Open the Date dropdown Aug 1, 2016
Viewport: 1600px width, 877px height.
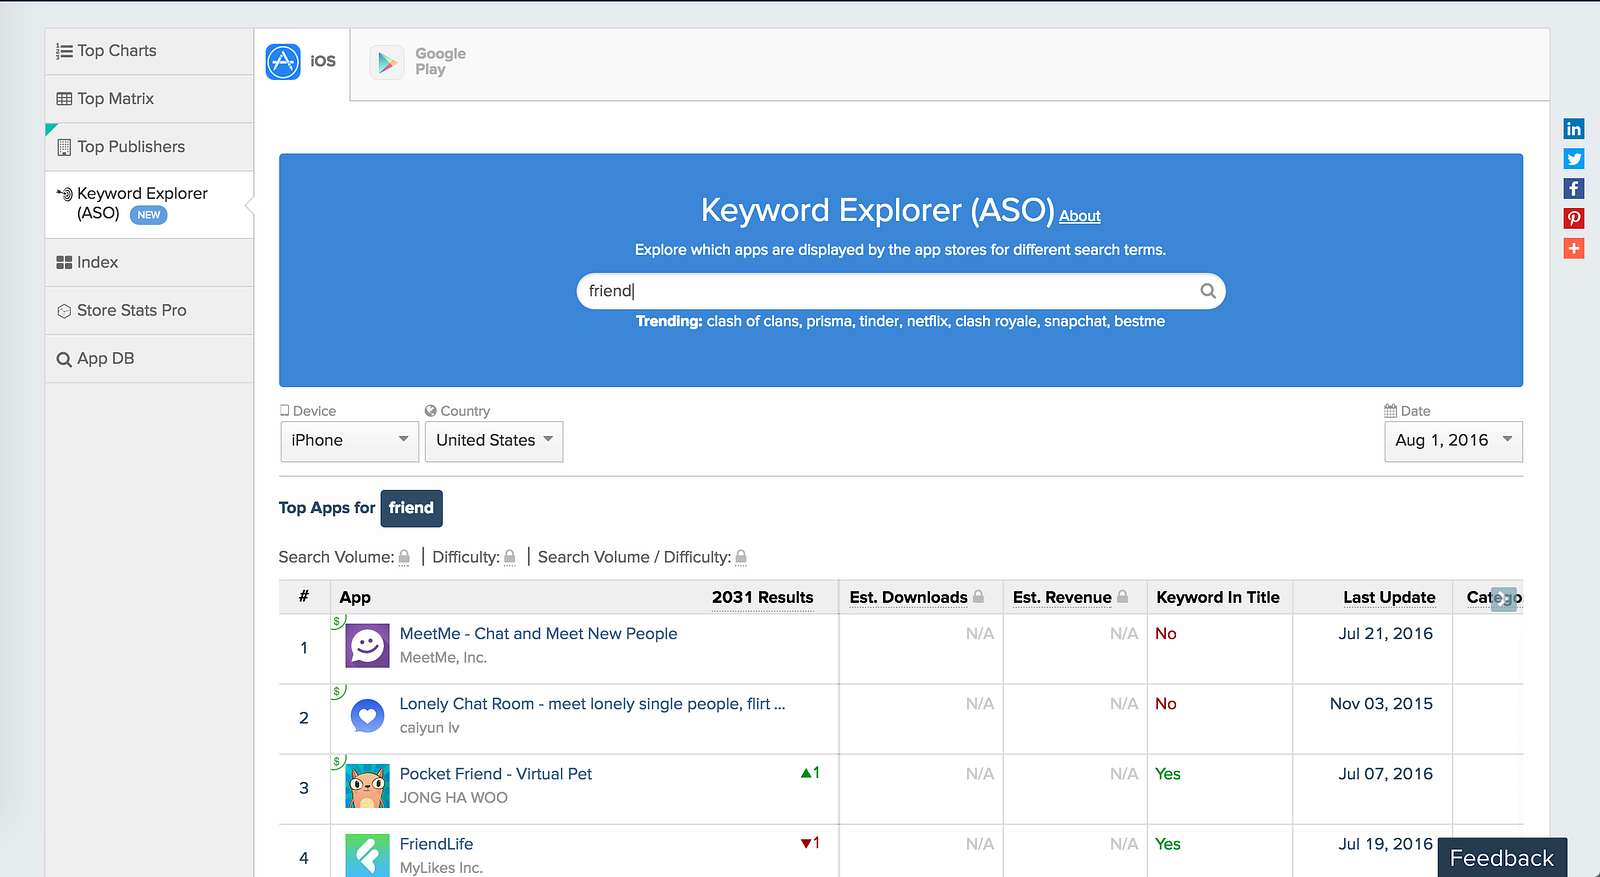pos(1453,441)
